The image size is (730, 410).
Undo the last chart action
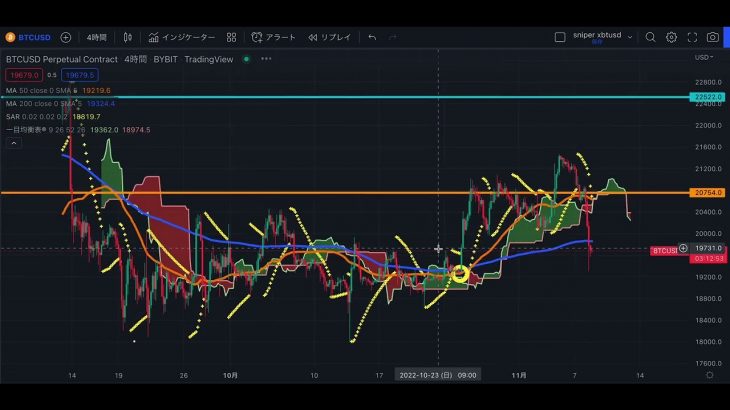[372, 37]
